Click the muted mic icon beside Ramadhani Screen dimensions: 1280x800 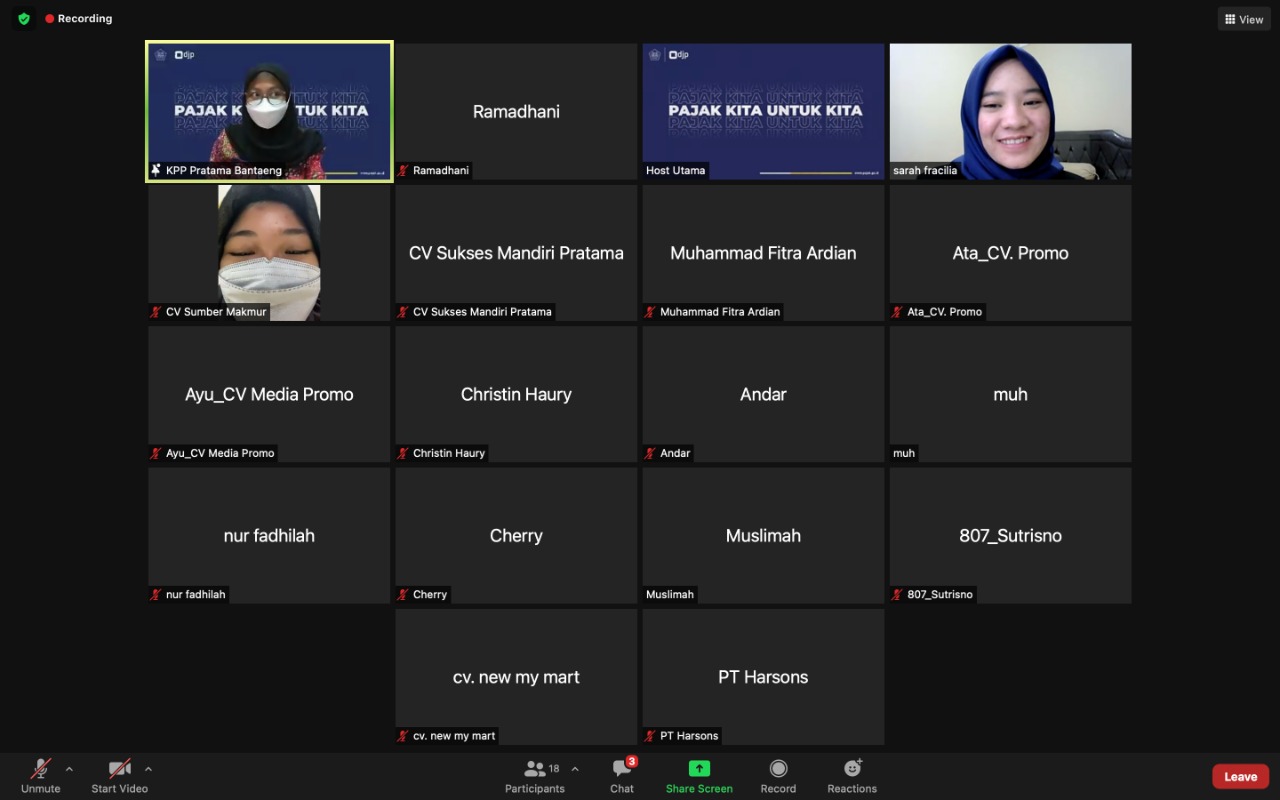pyautogui.click(x=403, y=171)
